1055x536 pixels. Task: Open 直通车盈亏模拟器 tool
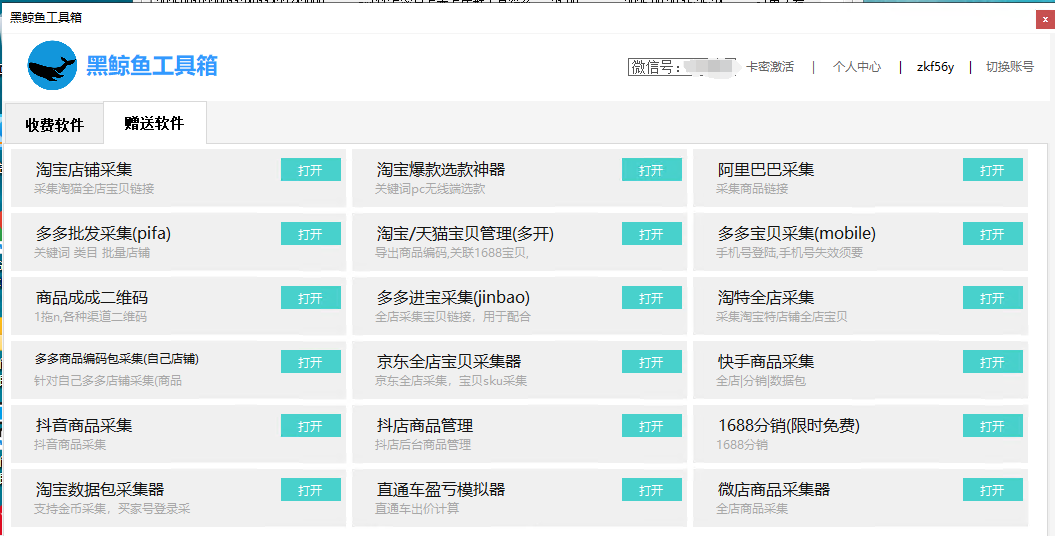(651, 490)
